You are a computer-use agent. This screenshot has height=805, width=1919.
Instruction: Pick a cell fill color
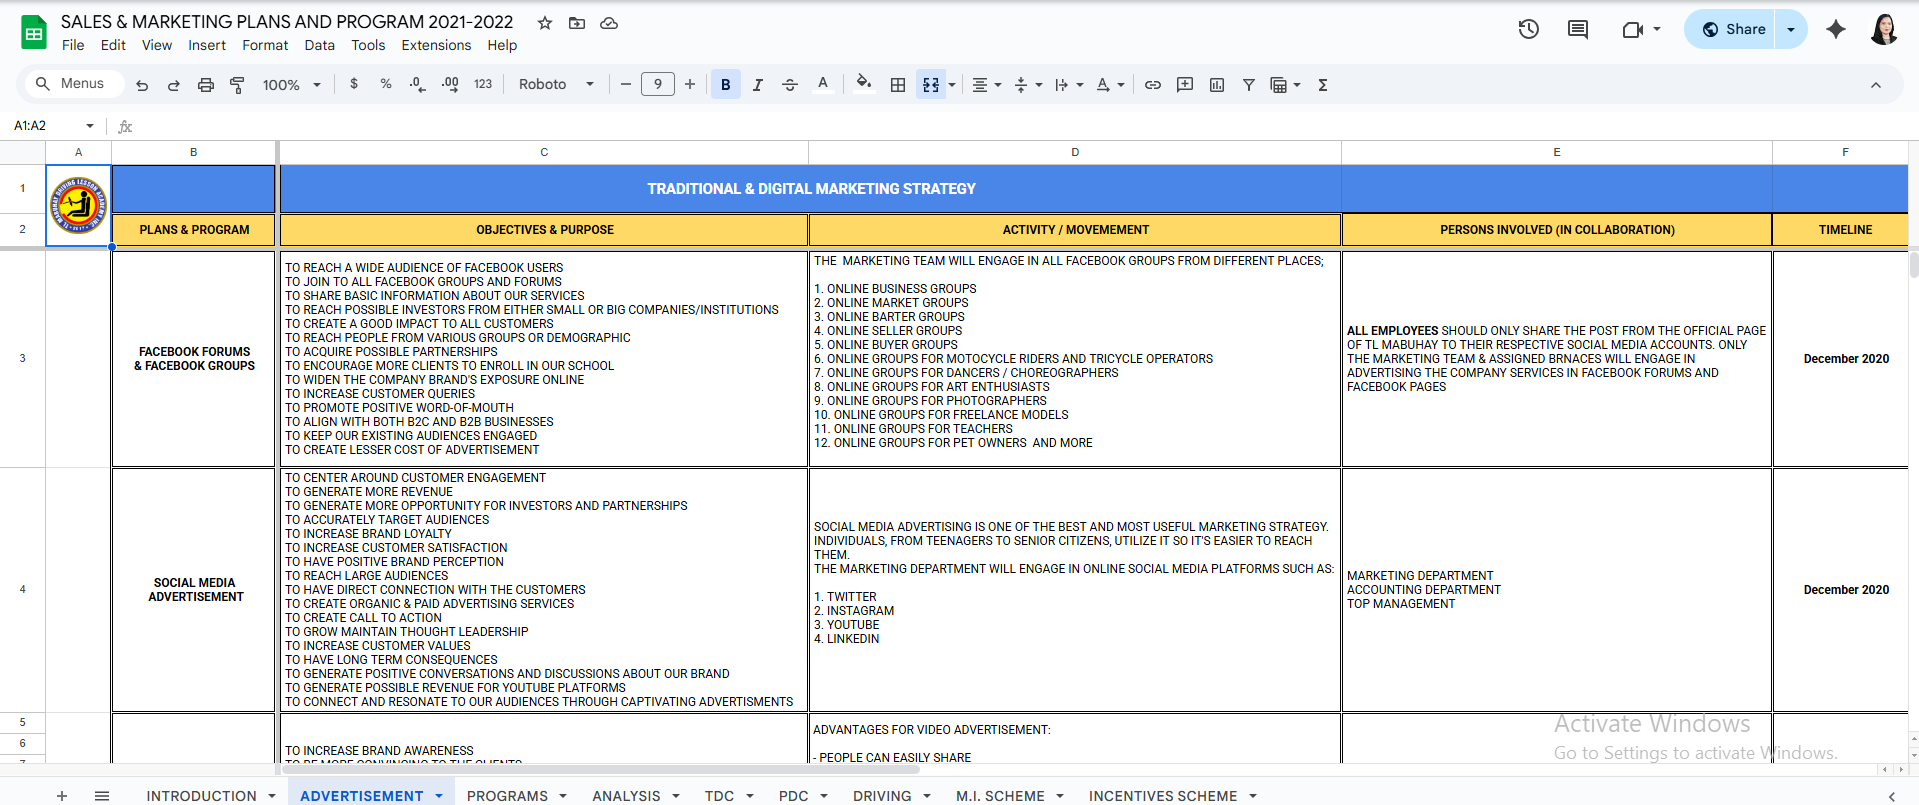click(863, 85)
